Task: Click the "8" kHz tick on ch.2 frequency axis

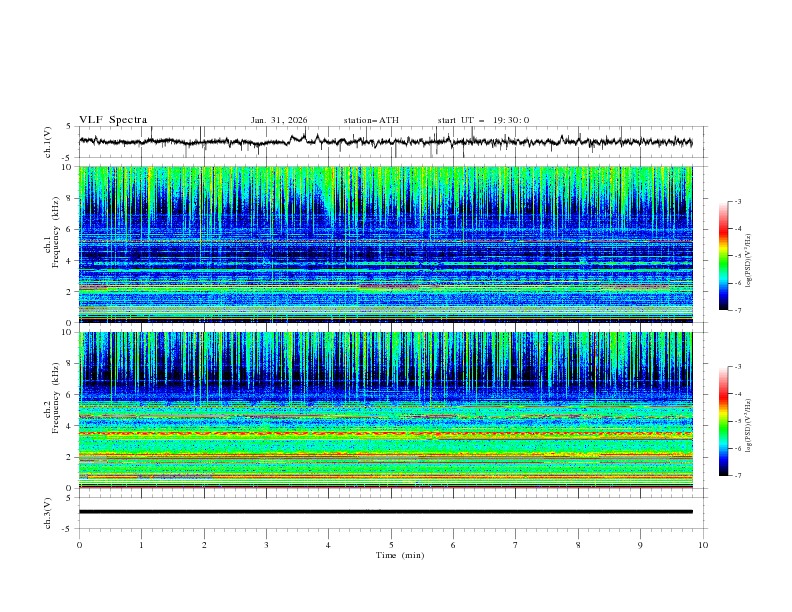Action: click(x=71, y=364)
